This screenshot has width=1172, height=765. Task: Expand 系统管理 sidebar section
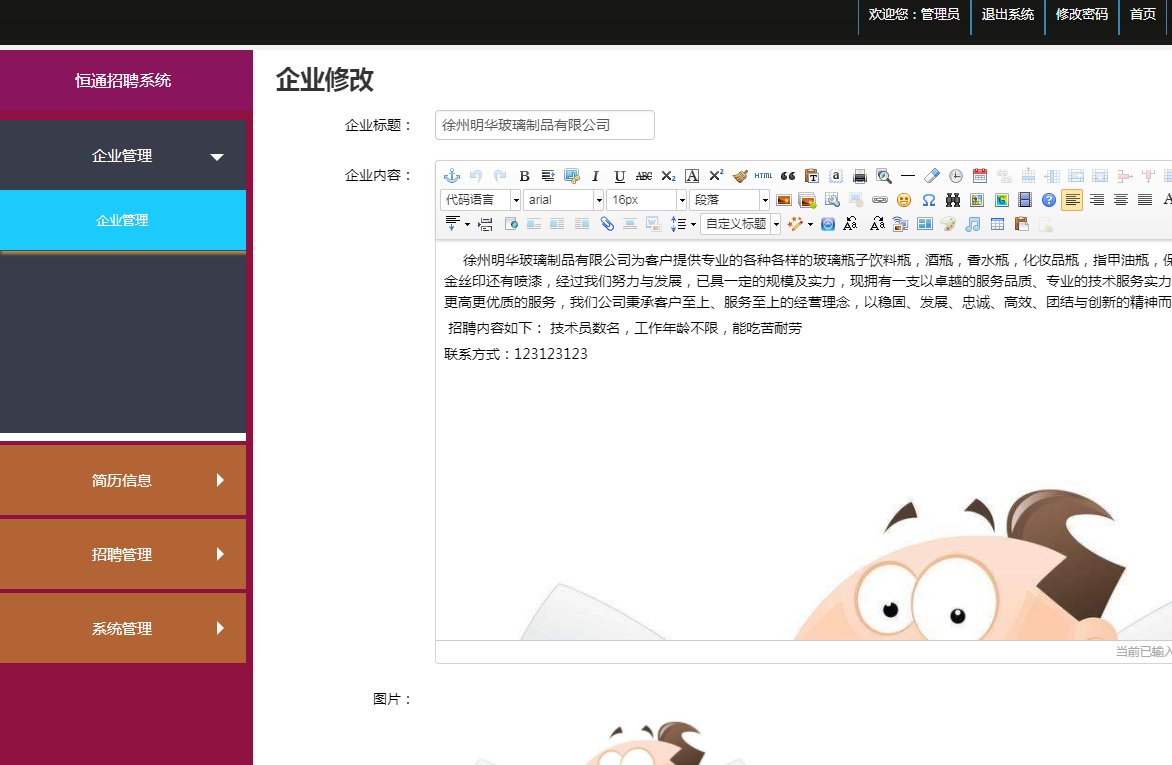(x=123, y=628)
